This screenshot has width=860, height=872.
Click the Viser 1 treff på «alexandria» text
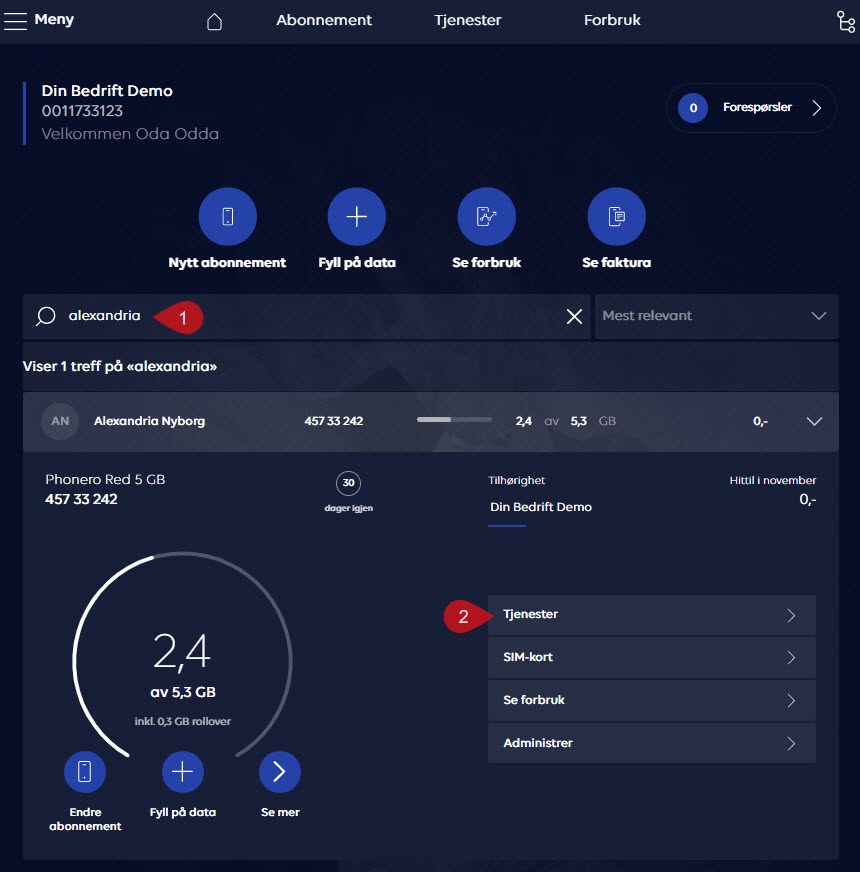[x=120, y=366]
